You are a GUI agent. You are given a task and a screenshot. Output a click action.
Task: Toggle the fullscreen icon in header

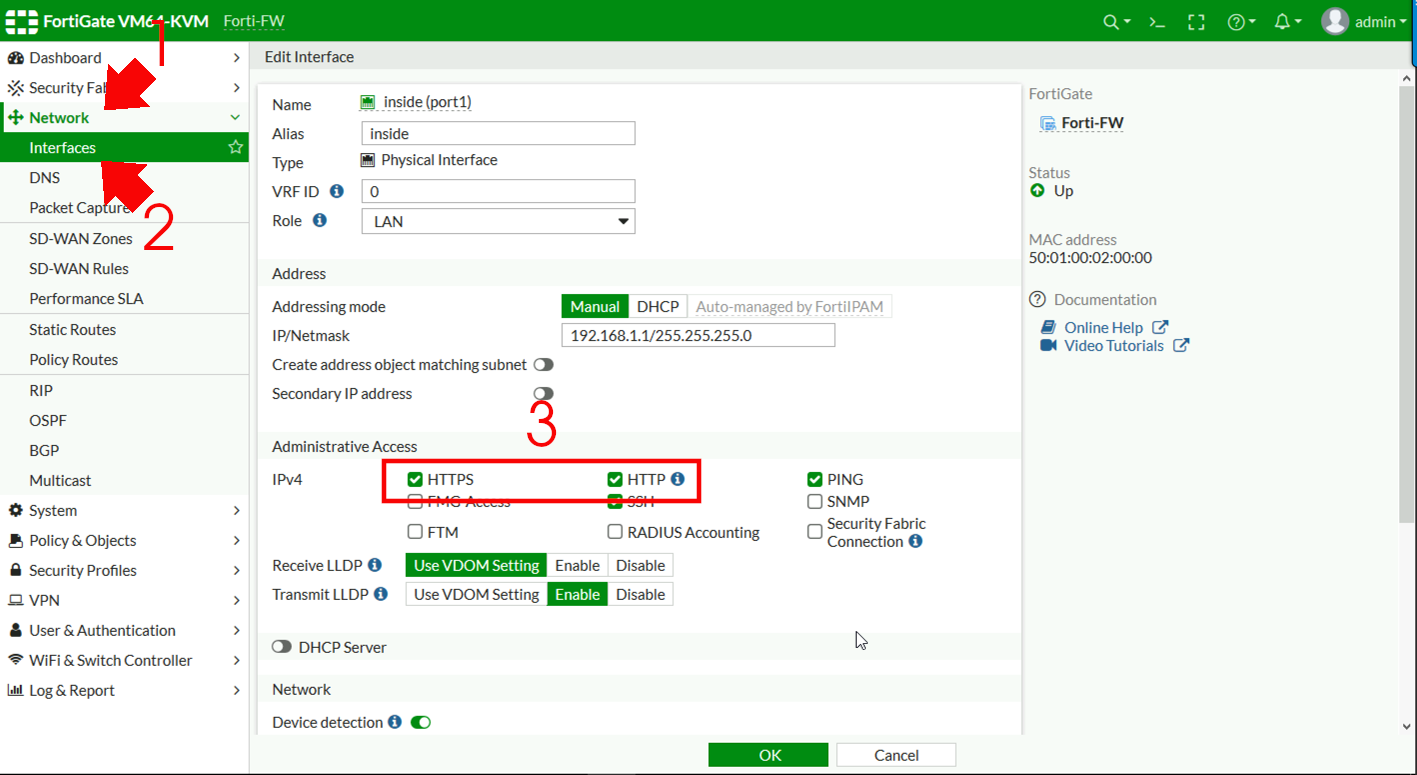pos(1196,22)
